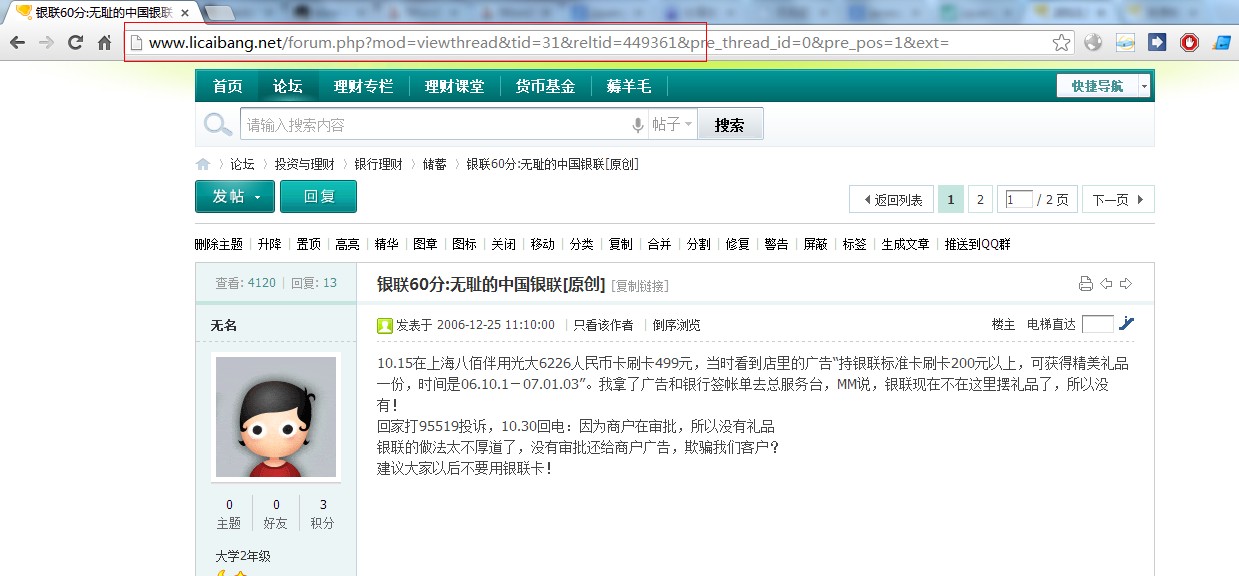
Task: Open the 货币基金 navigation item
Action: tap(545, 86)
